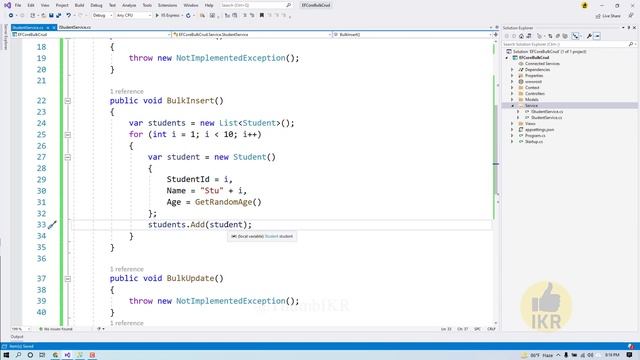Start debugging with IIS Express button
The height and width of the screenshot is (360, 640).
pyautogui.click(x=168, y=16)
